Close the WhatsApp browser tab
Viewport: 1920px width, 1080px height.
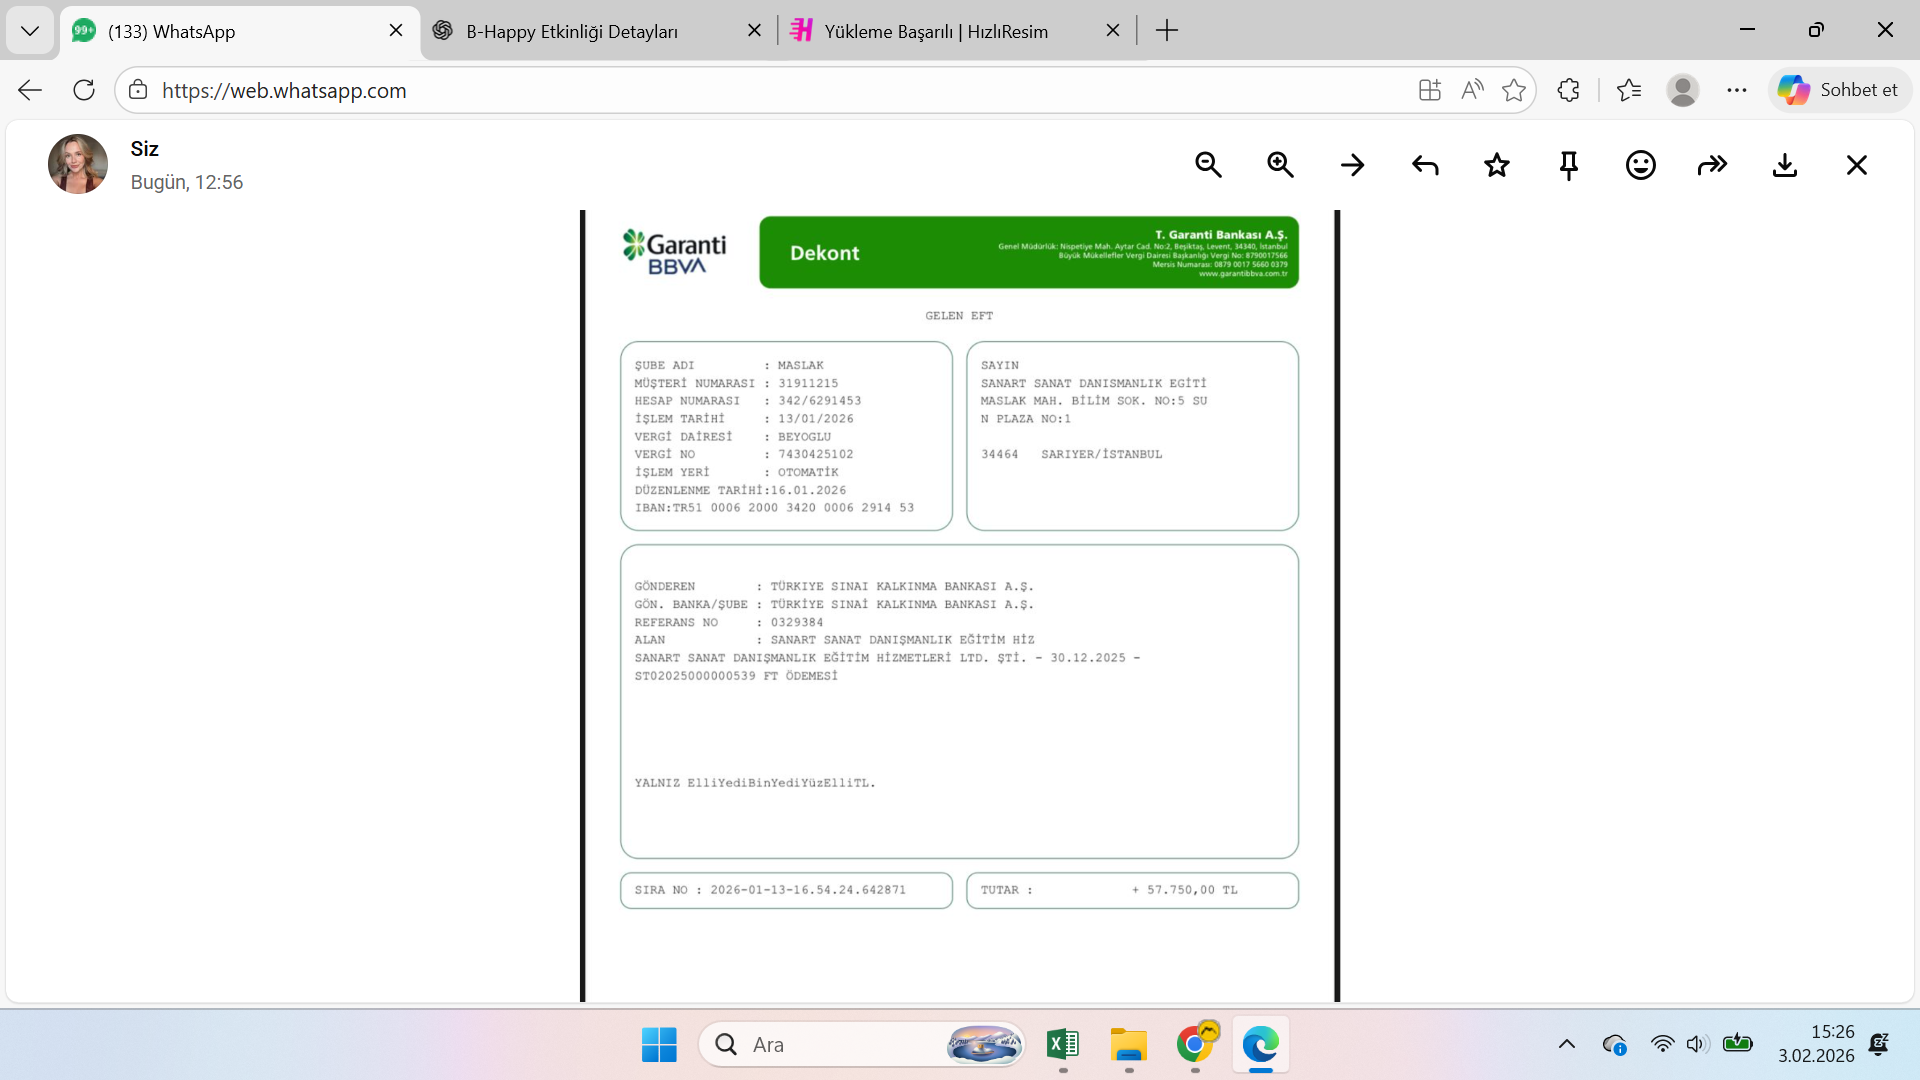point(396,31)
